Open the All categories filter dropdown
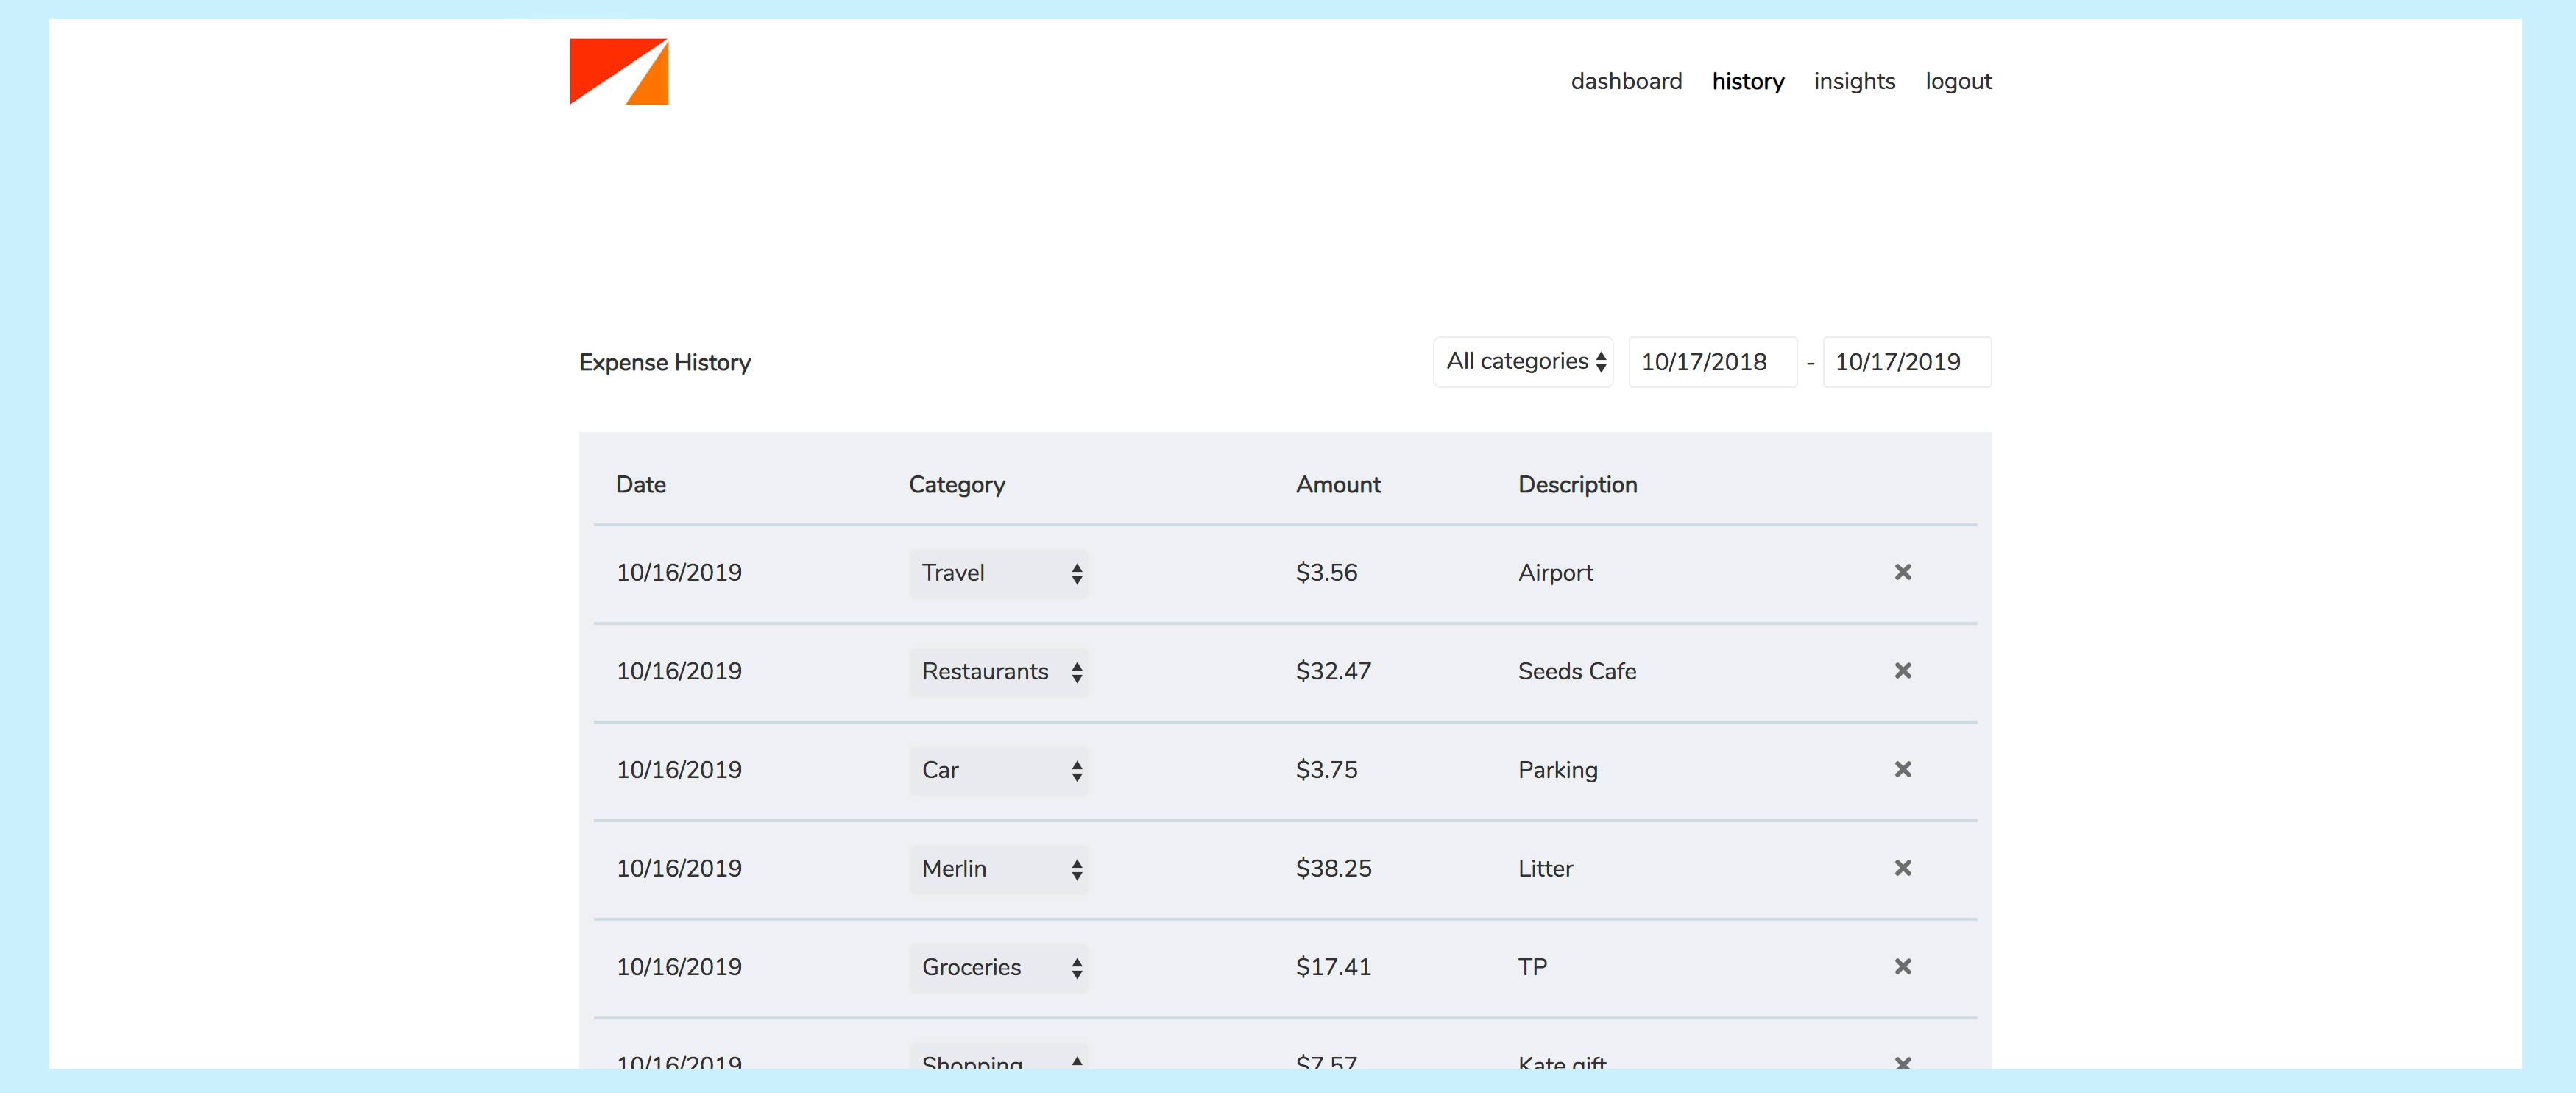 (x=1523, y=362)
